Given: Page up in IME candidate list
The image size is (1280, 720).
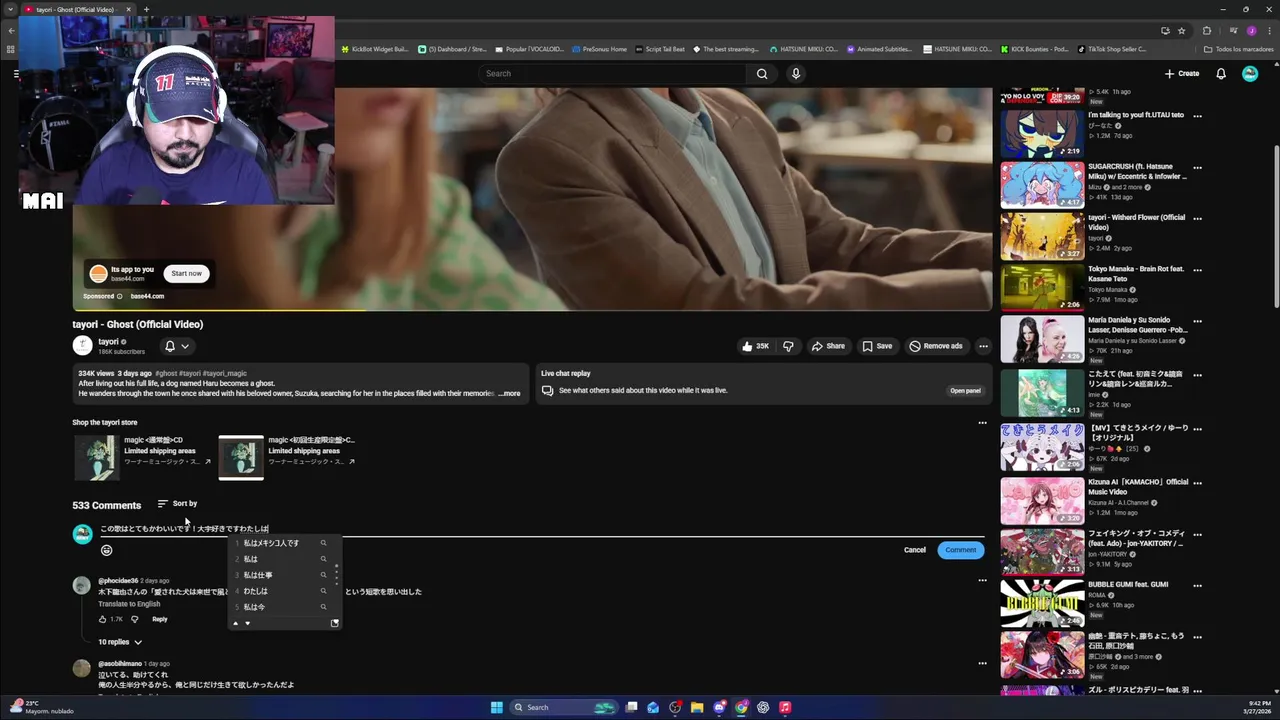Looking at the screenshot, I should pos(236,623).
